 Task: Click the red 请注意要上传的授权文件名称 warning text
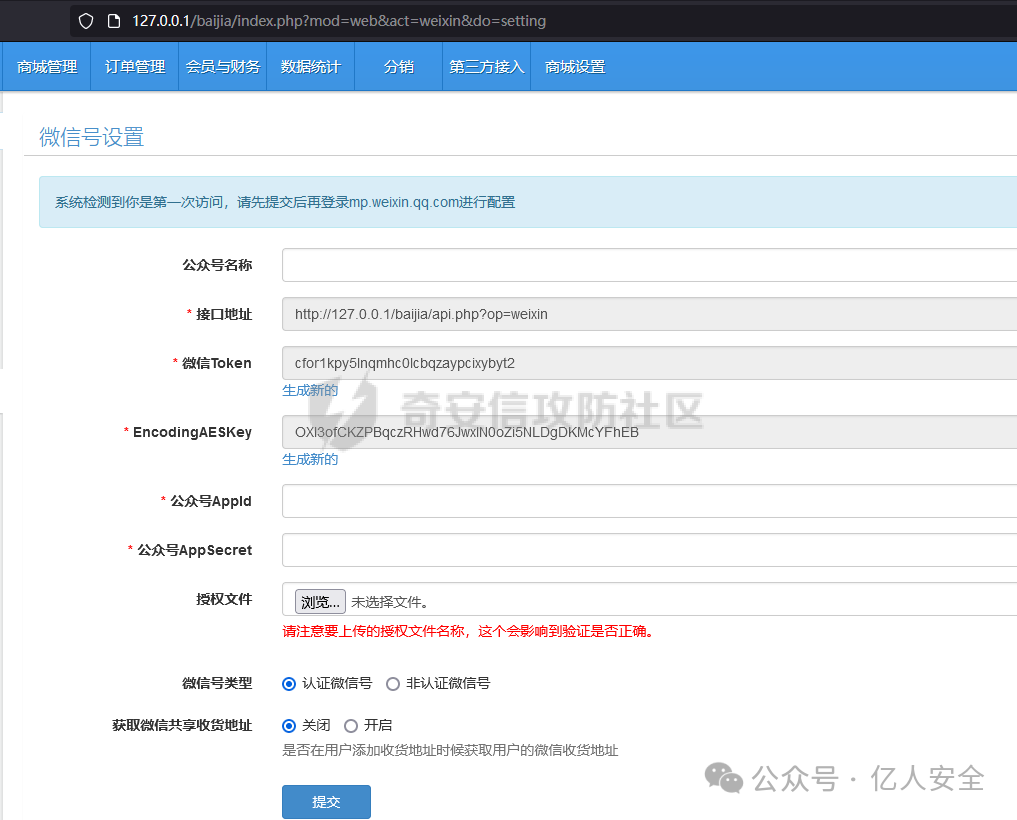pyautogui.click(x=468, y=631)
